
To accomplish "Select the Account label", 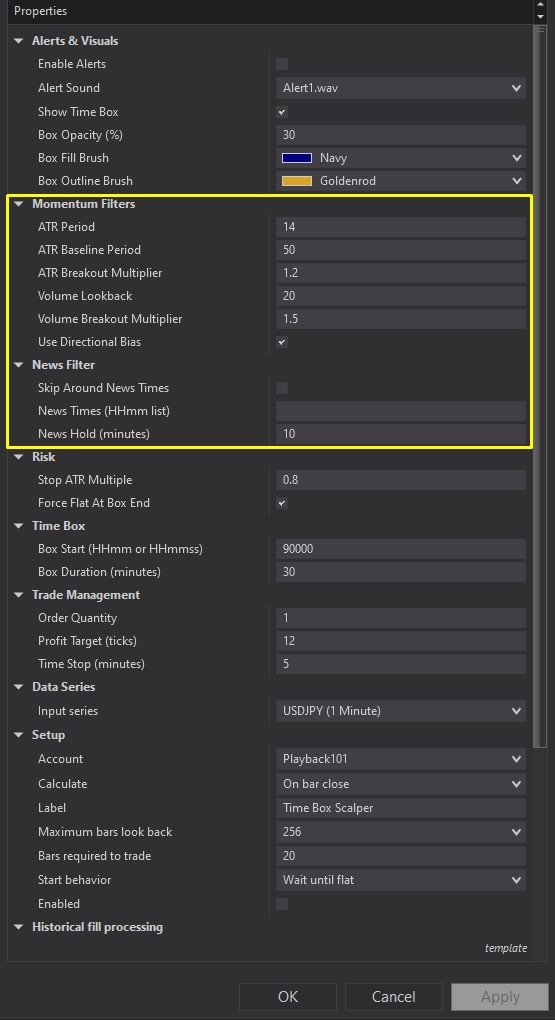I will [x=61, y=759].
